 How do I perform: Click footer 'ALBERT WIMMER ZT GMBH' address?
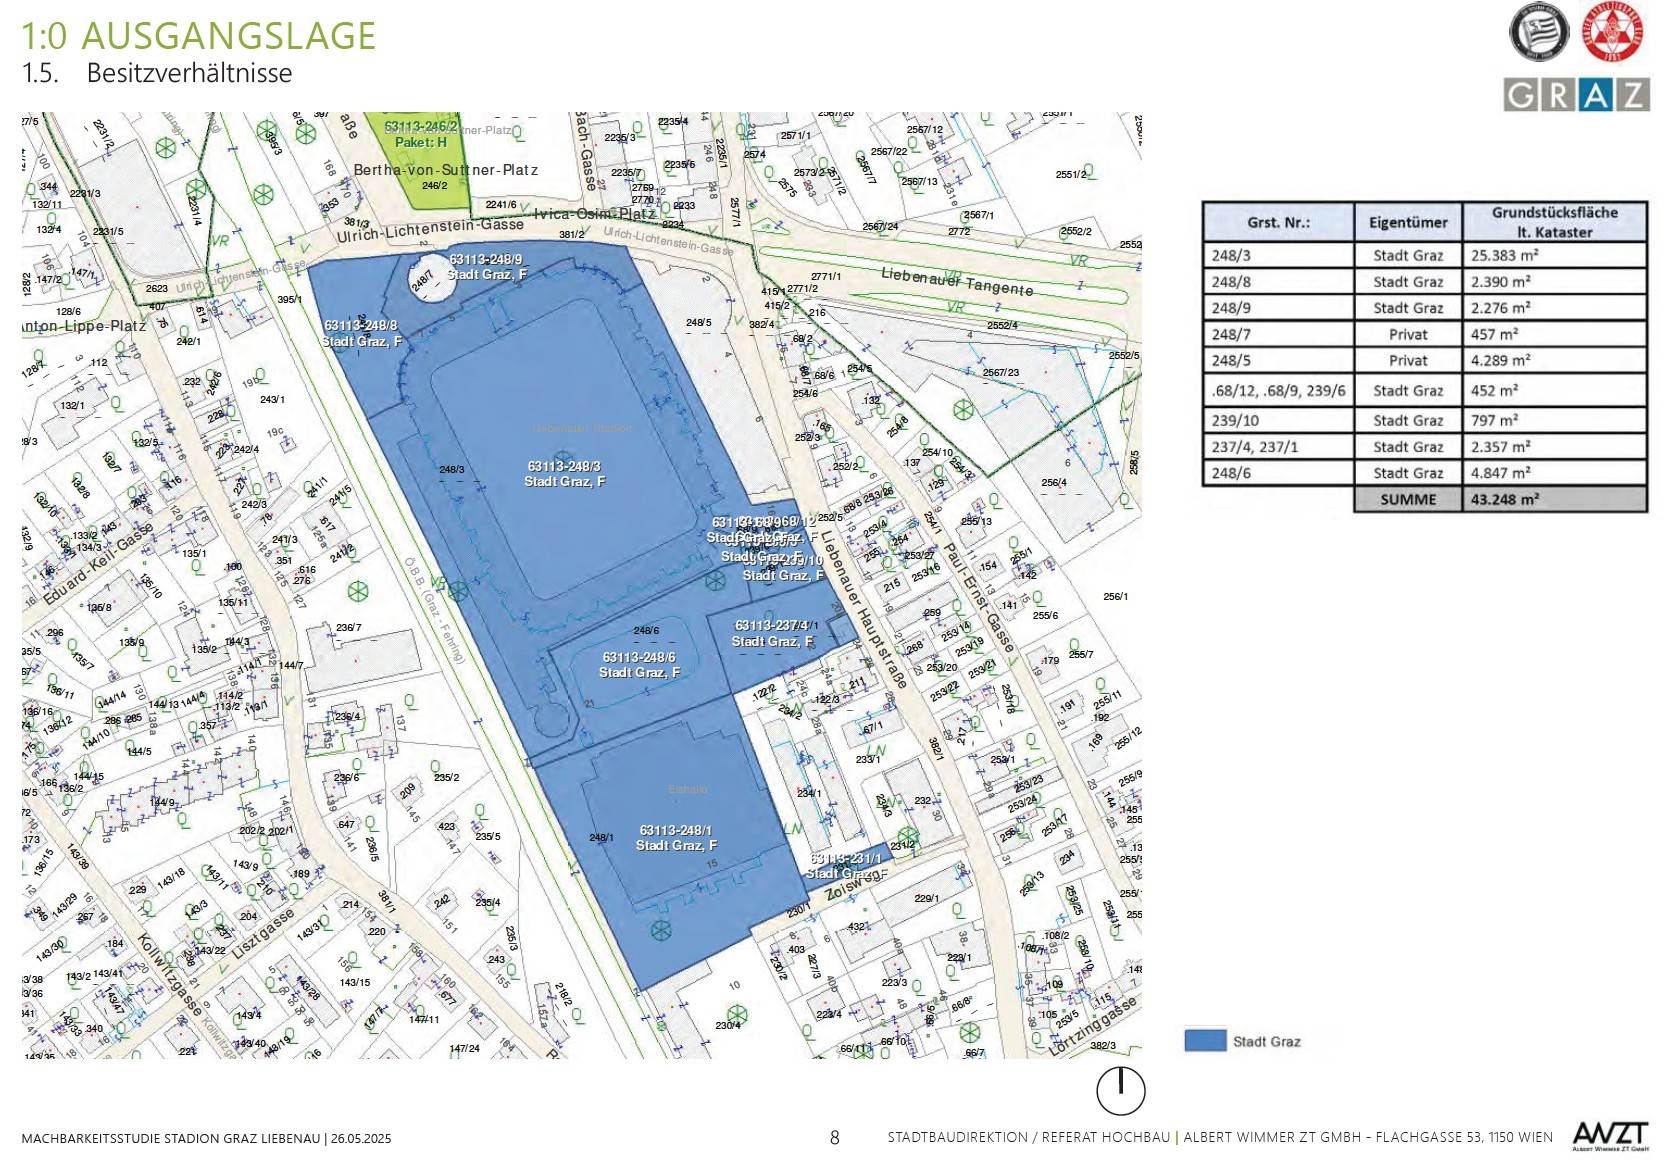coord(1369,1137)
